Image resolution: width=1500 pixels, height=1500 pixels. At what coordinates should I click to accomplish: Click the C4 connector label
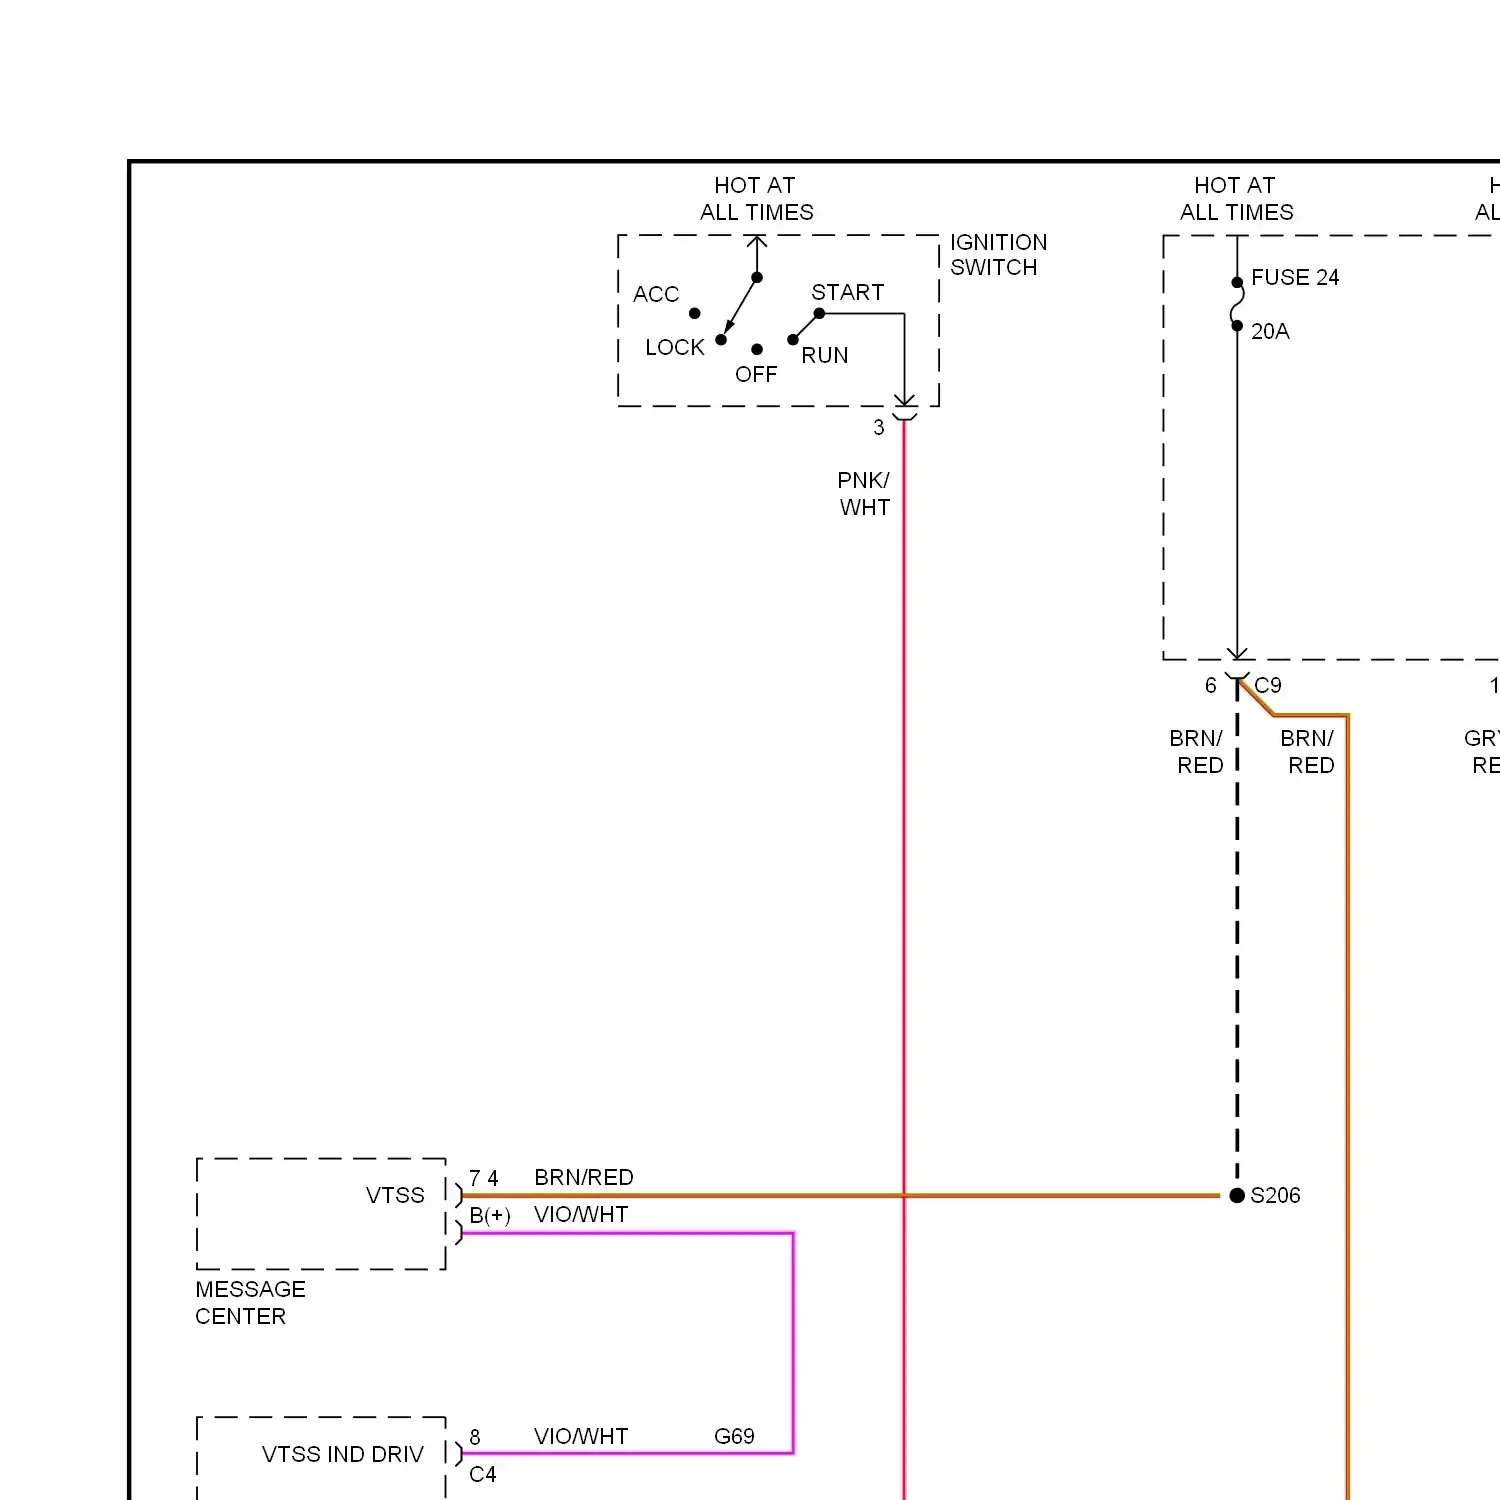pyautogui.click(x=483, y=1474)
